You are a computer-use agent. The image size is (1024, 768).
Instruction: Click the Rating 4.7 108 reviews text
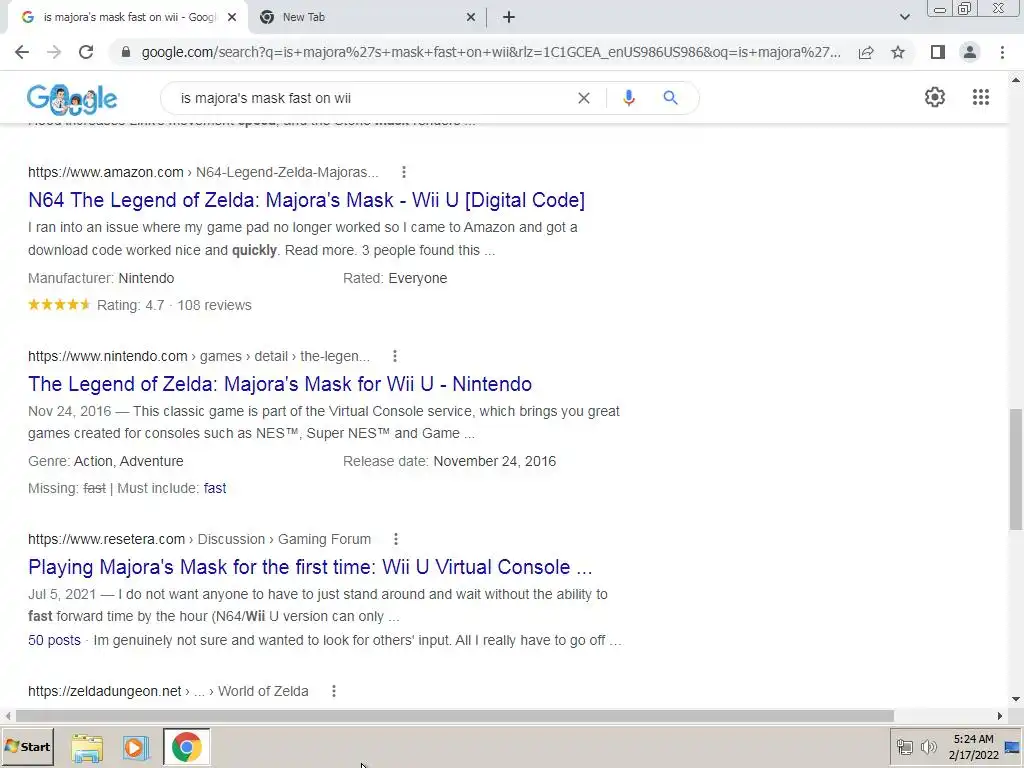(x=174, y=305)
